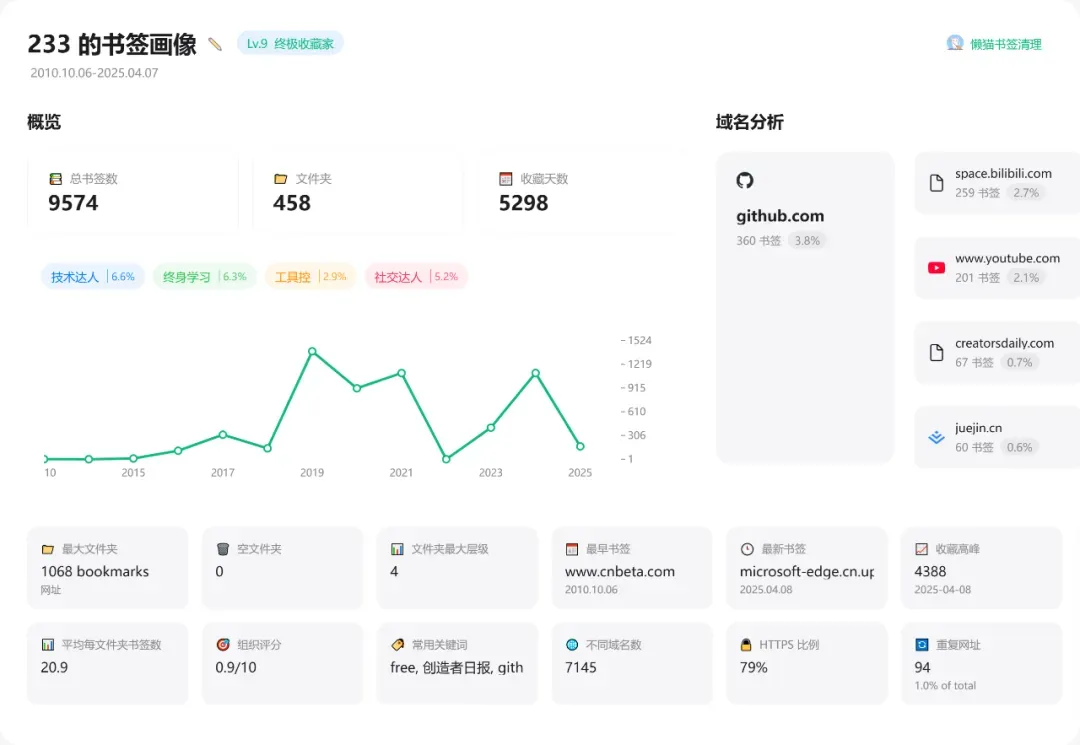Viewport: 1080px width, 745px height.
Task: Click the 5298 collection days number
Action: point(523,203)
